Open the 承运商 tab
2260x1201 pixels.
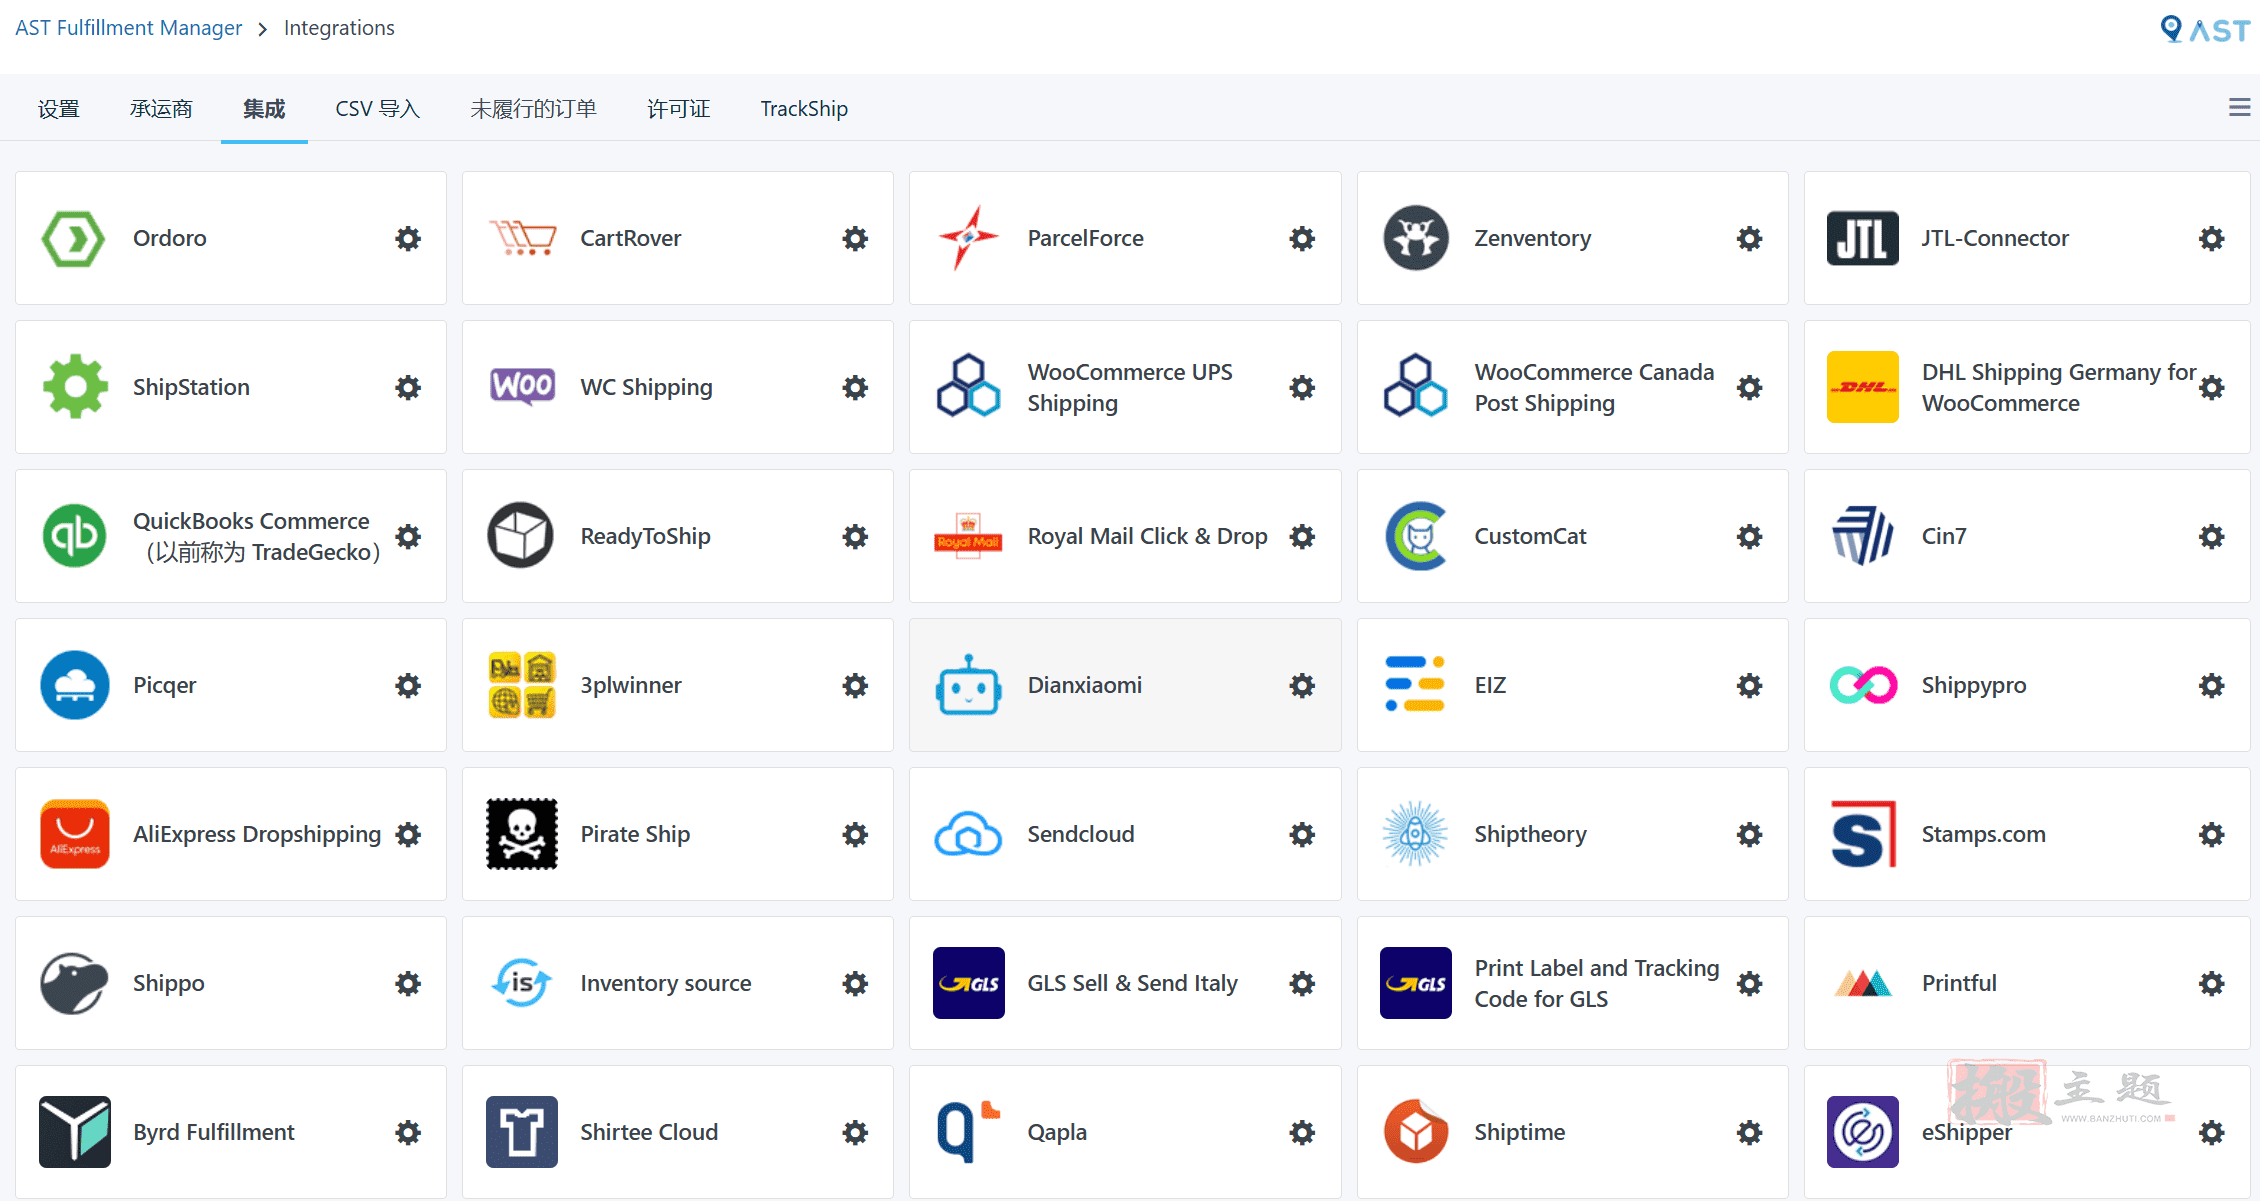[161, 109]
